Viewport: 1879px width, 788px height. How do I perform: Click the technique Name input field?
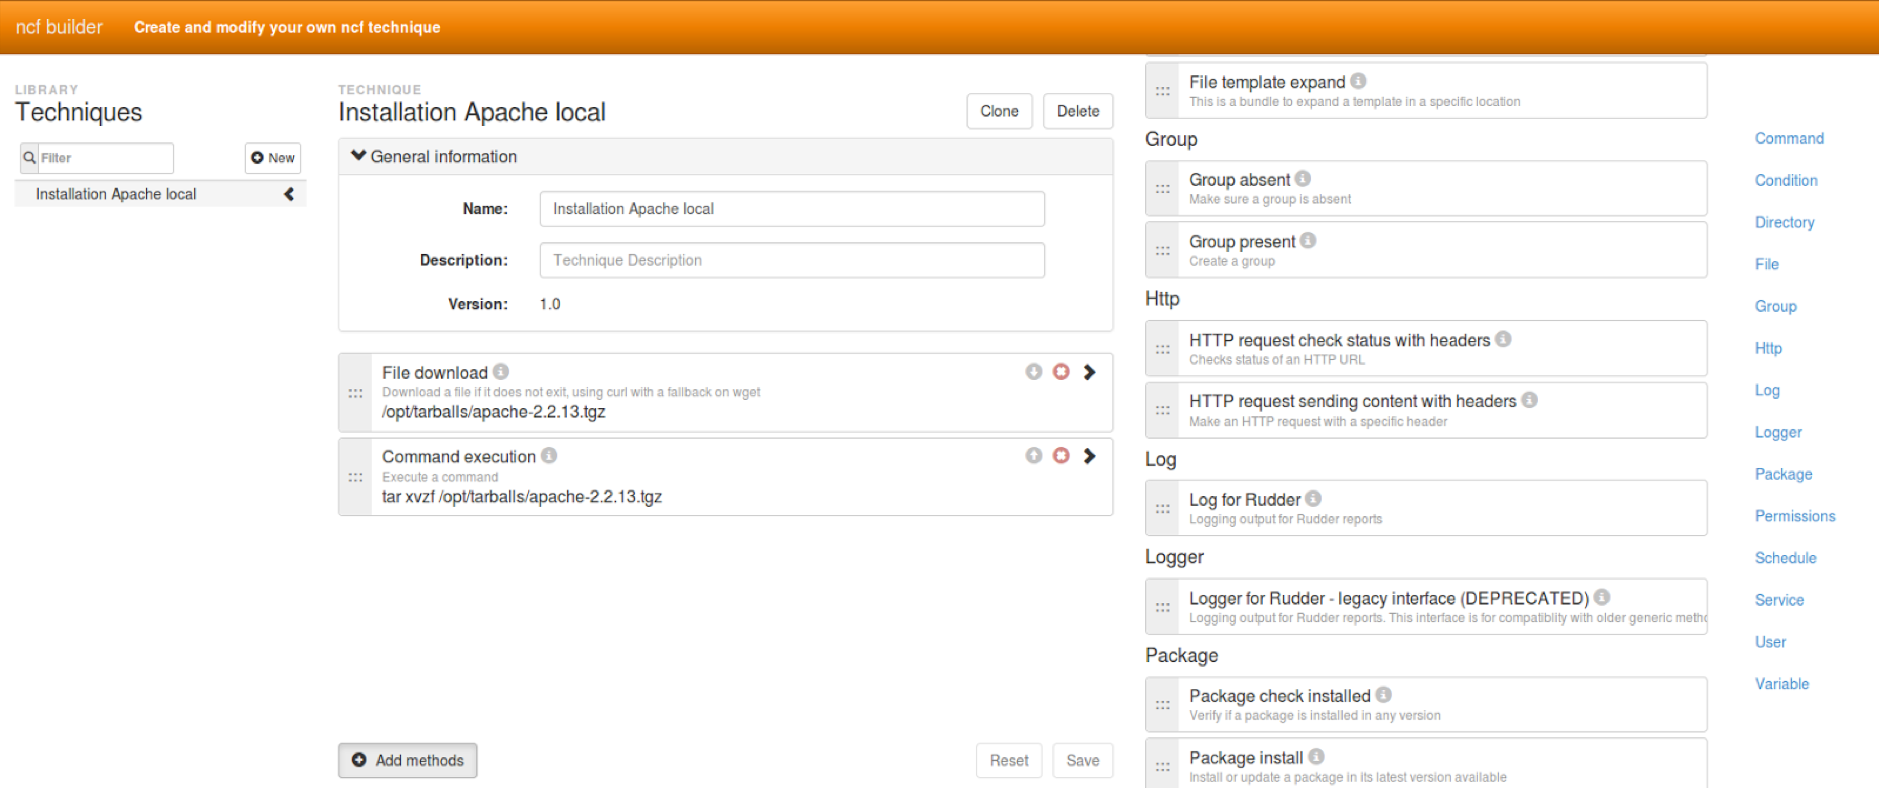792,209
